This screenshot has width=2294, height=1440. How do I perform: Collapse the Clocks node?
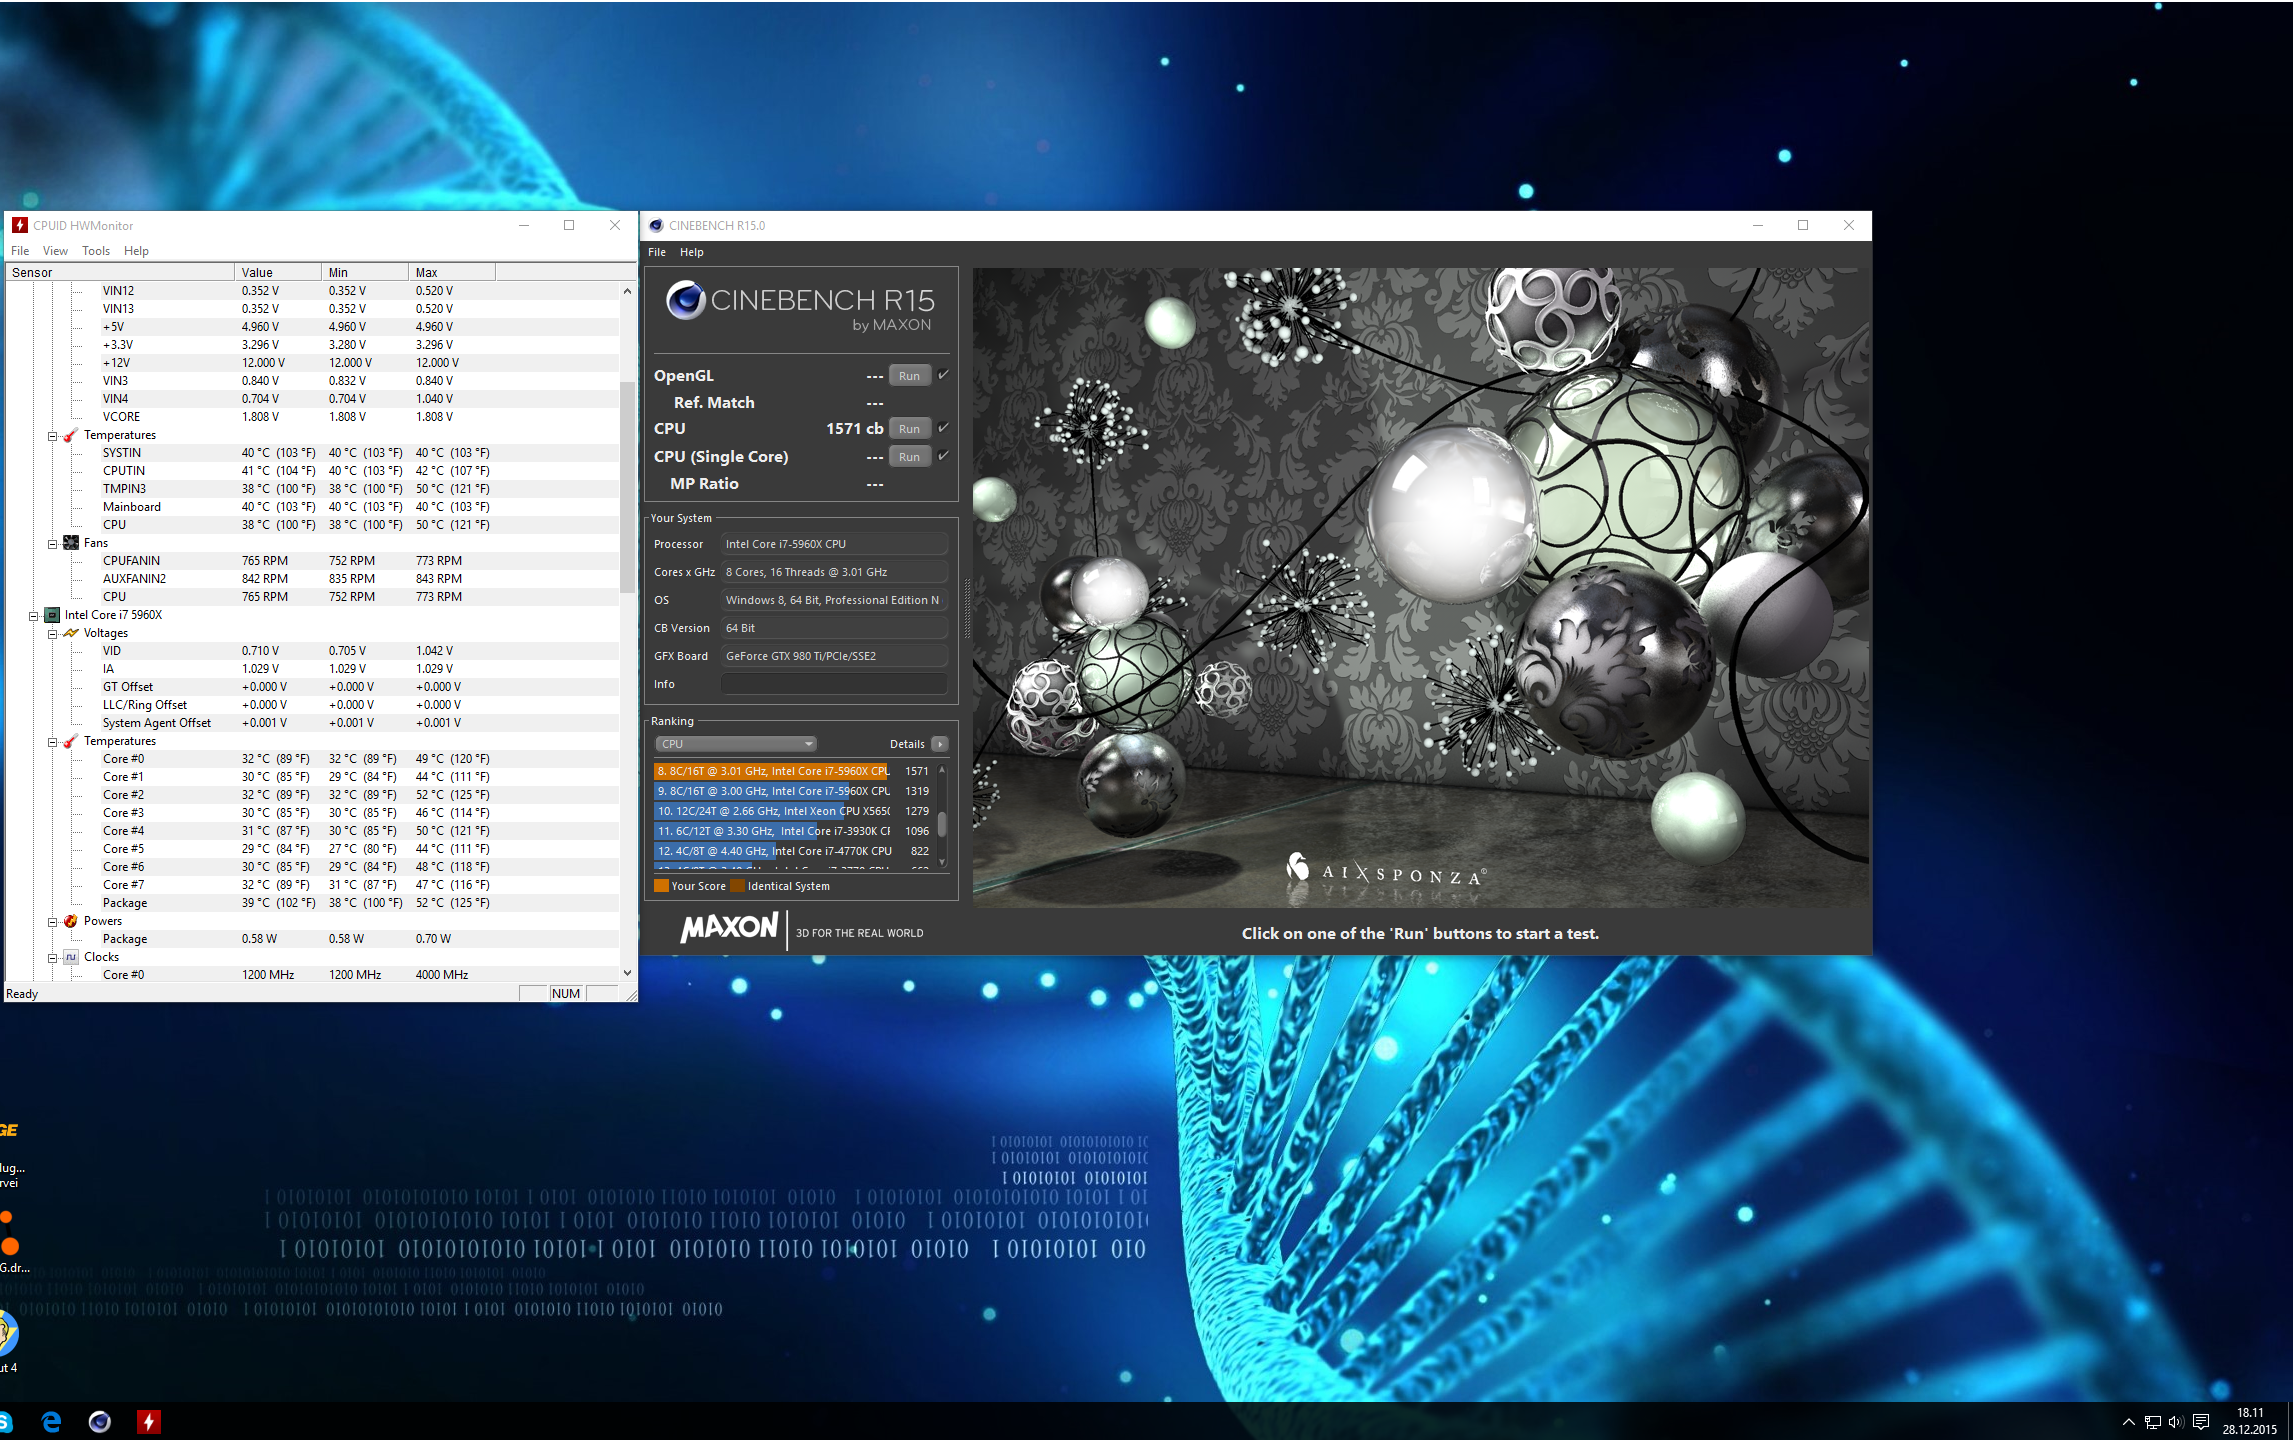(x=52, y=958)
